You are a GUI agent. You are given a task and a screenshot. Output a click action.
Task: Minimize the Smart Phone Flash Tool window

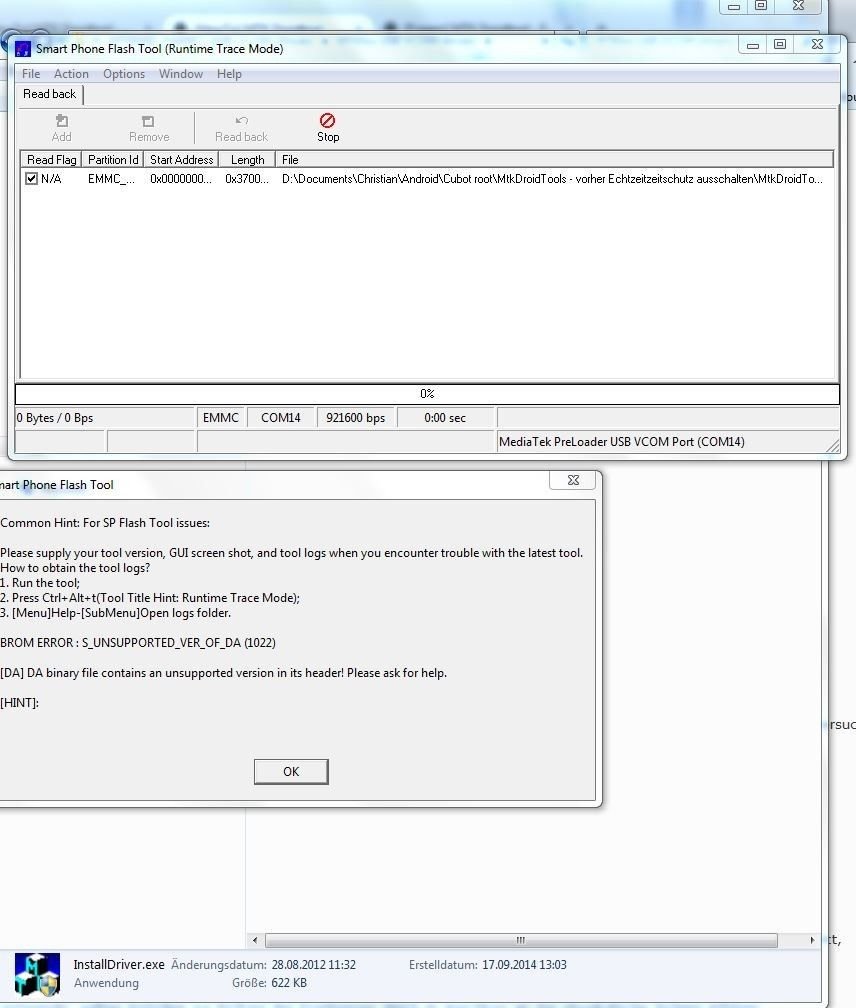tap(753, 44)
